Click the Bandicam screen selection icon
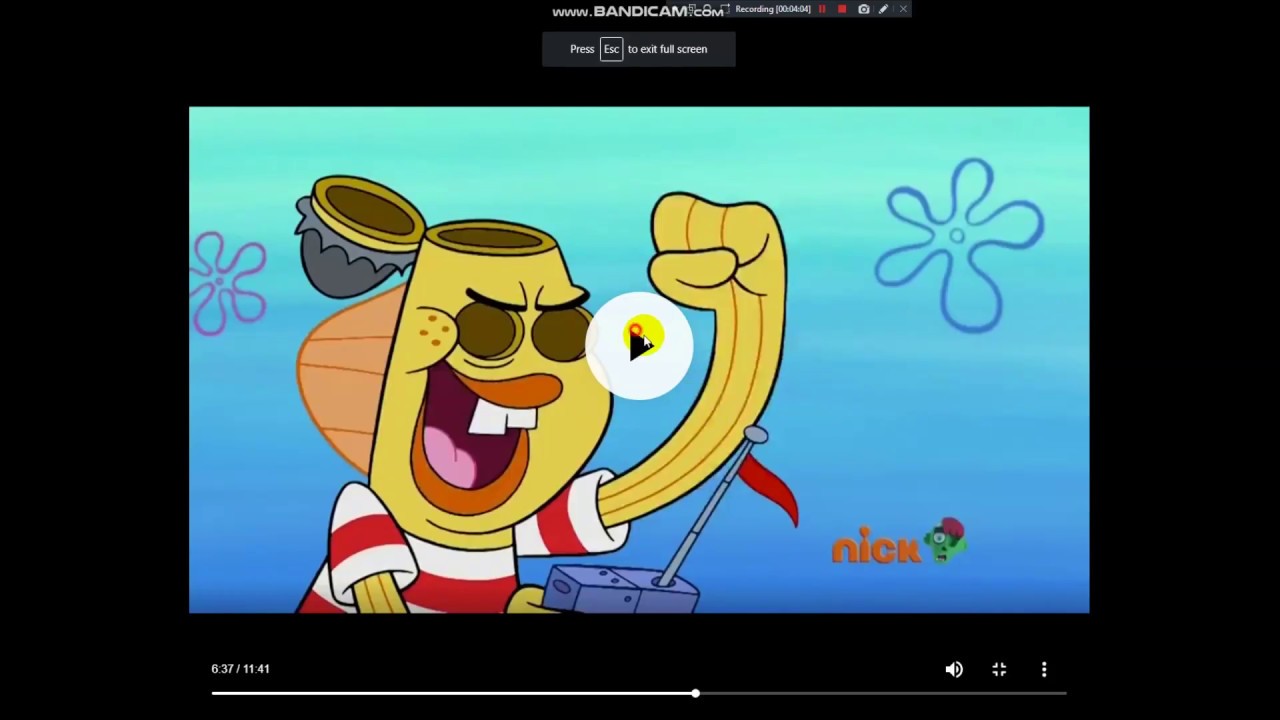The width and height of the screenshot is (1280, 720). pyautogui.click(x=692, y=9)
